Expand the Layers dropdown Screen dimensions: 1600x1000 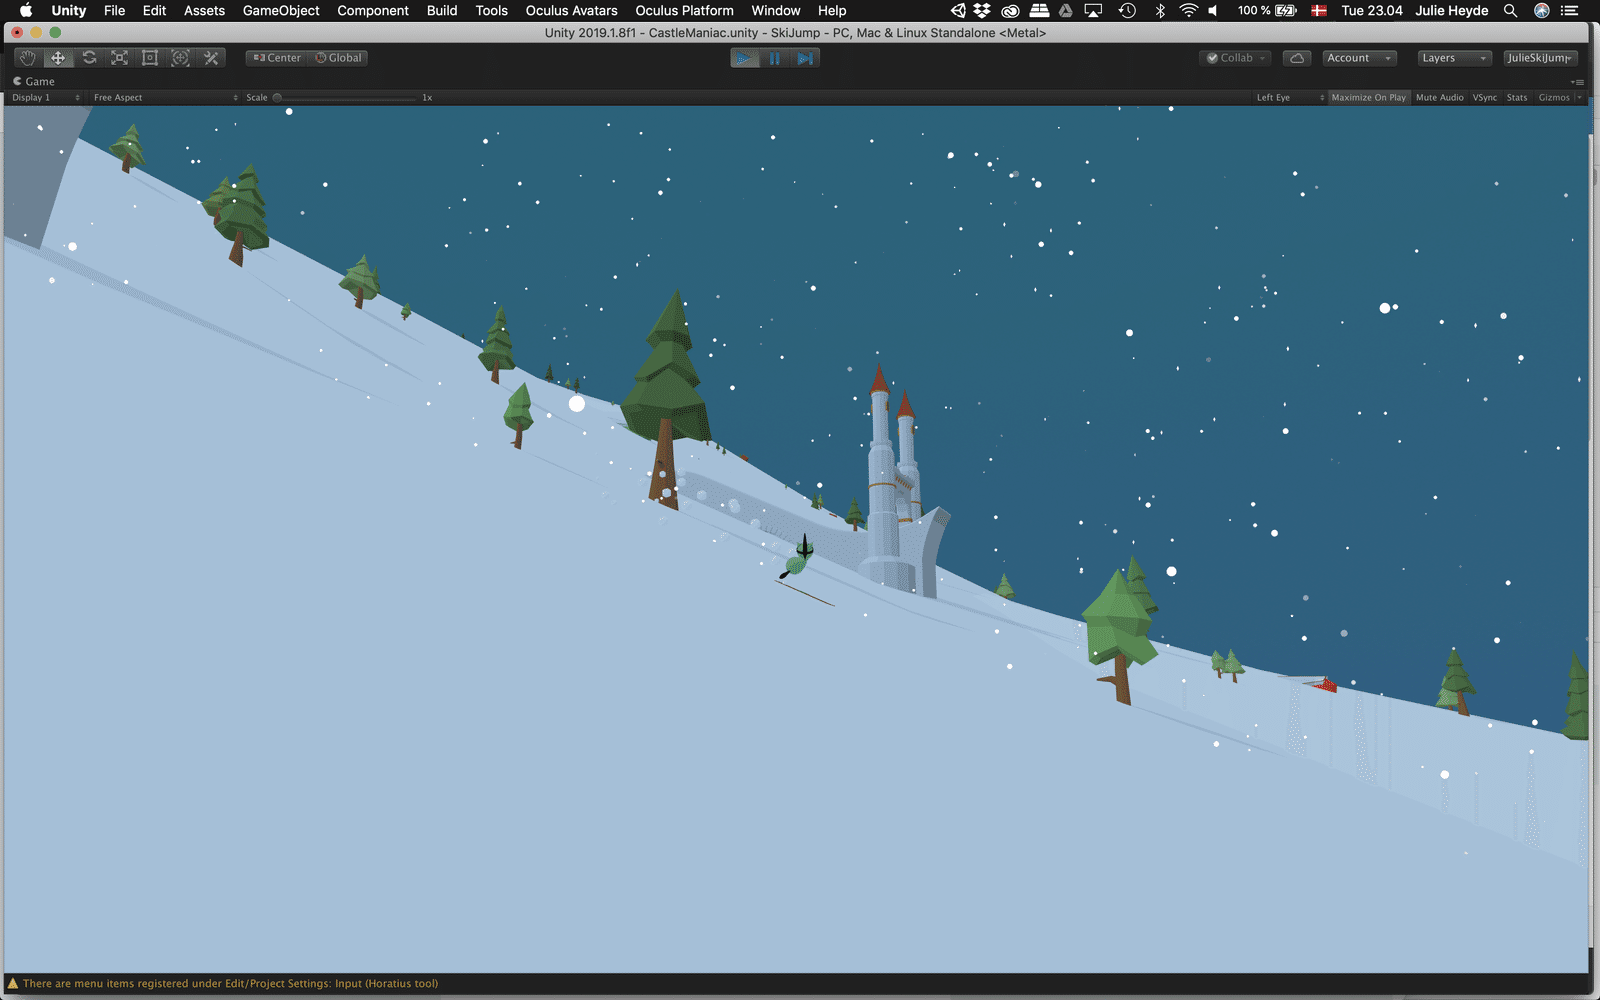1454,58
